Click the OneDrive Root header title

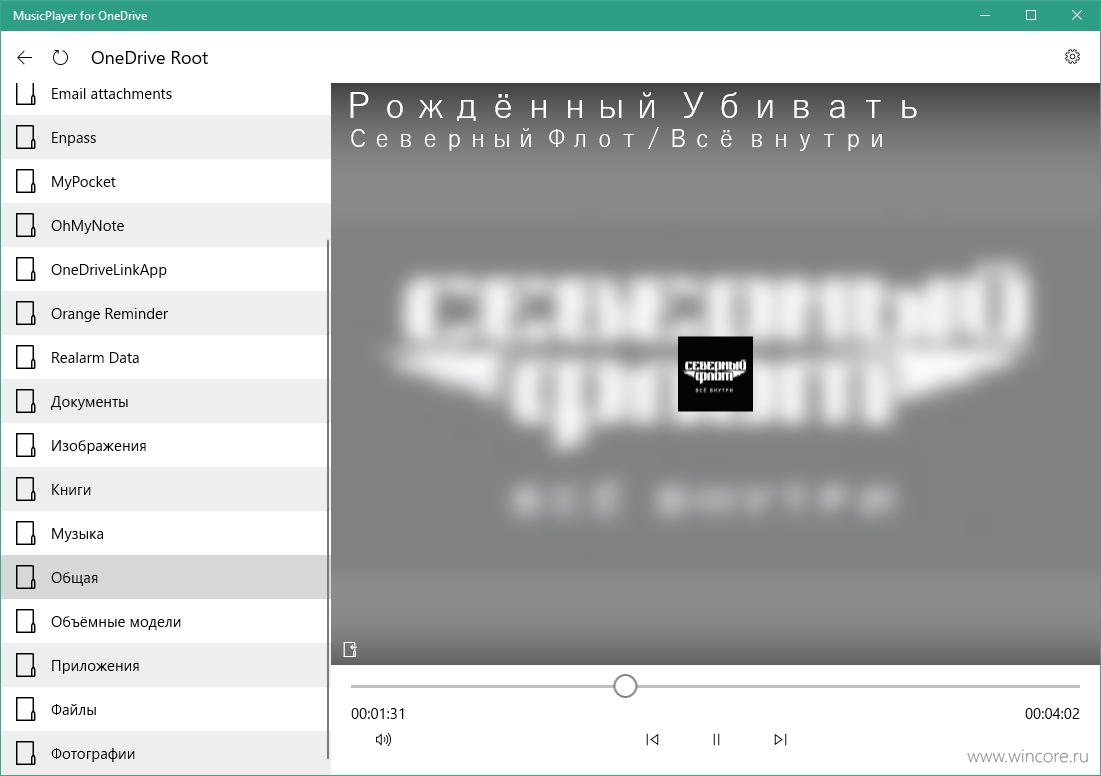coord(150,58)
